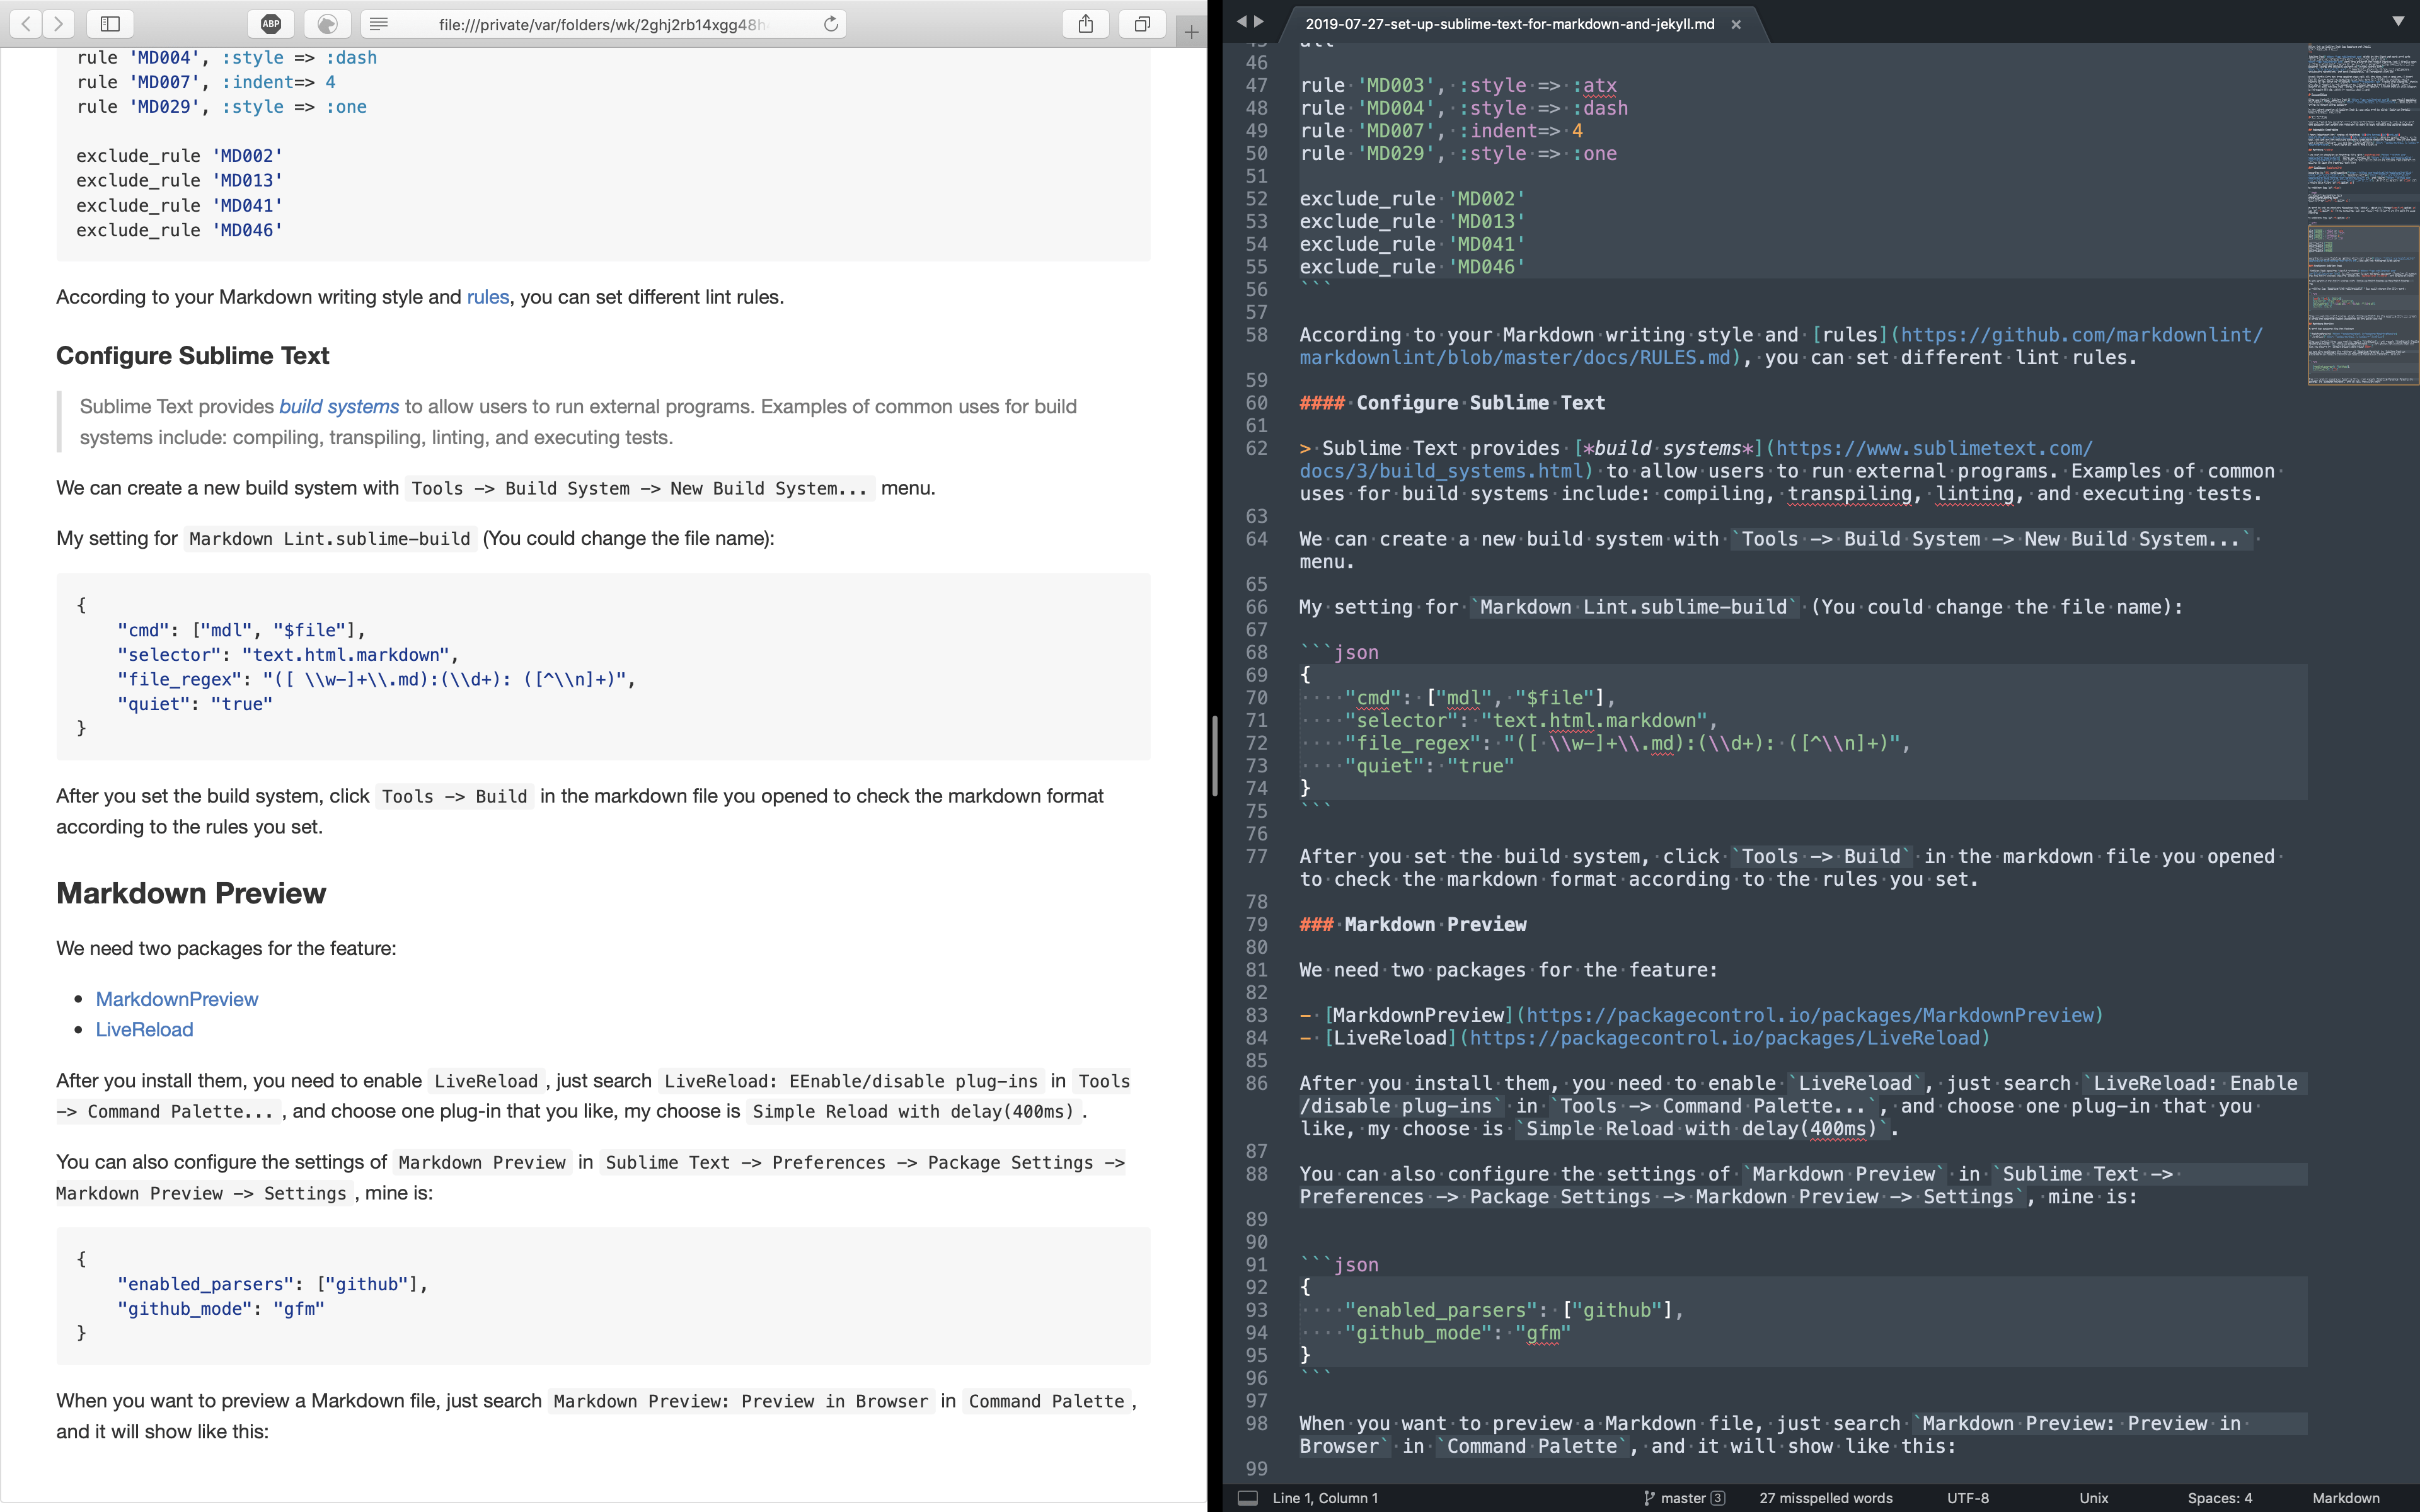Viewport: 2420px width, 1512px height.
Task: Open Sublime Text tab list dropdown
Action: click(2398, 21)
